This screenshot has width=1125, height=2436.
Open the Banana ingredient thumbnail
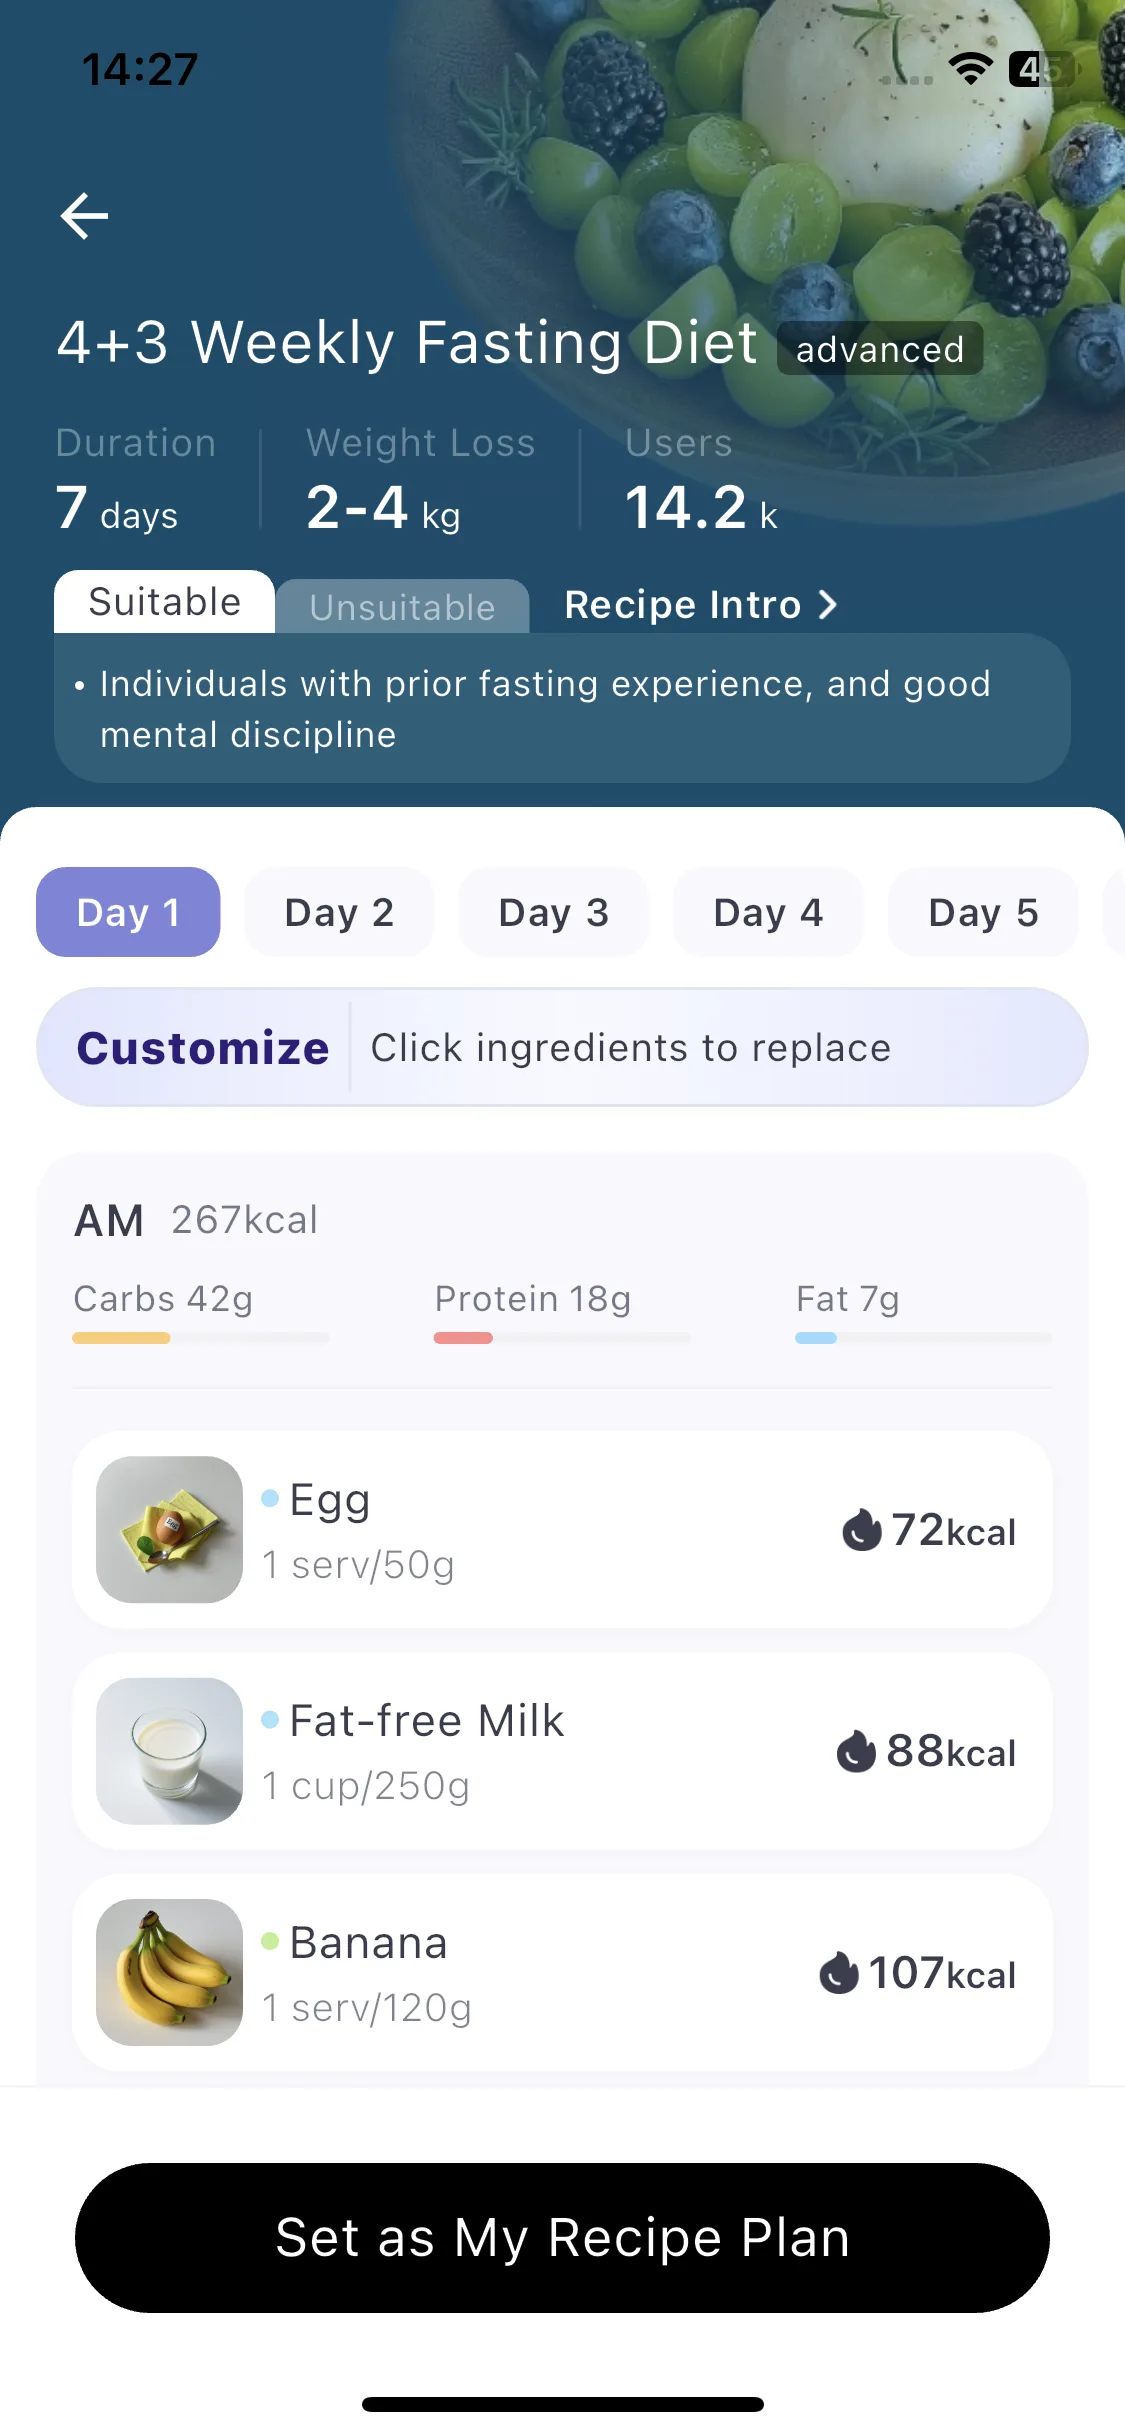click(x=169, y=1972)
